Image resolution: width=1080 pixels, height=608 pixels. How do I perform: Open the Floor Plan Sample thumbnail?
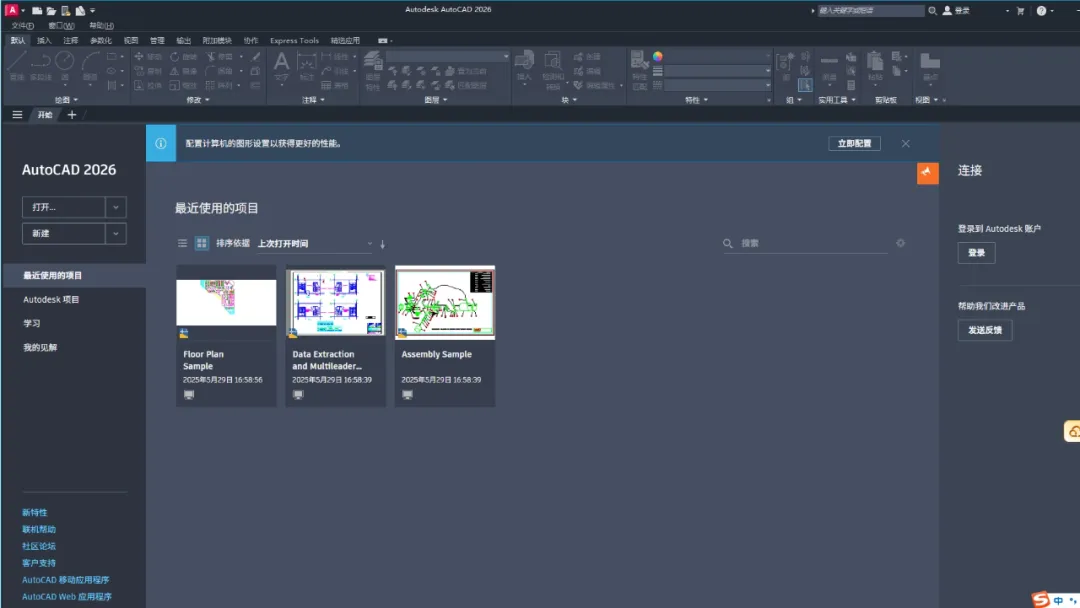(x=226, y=302)
